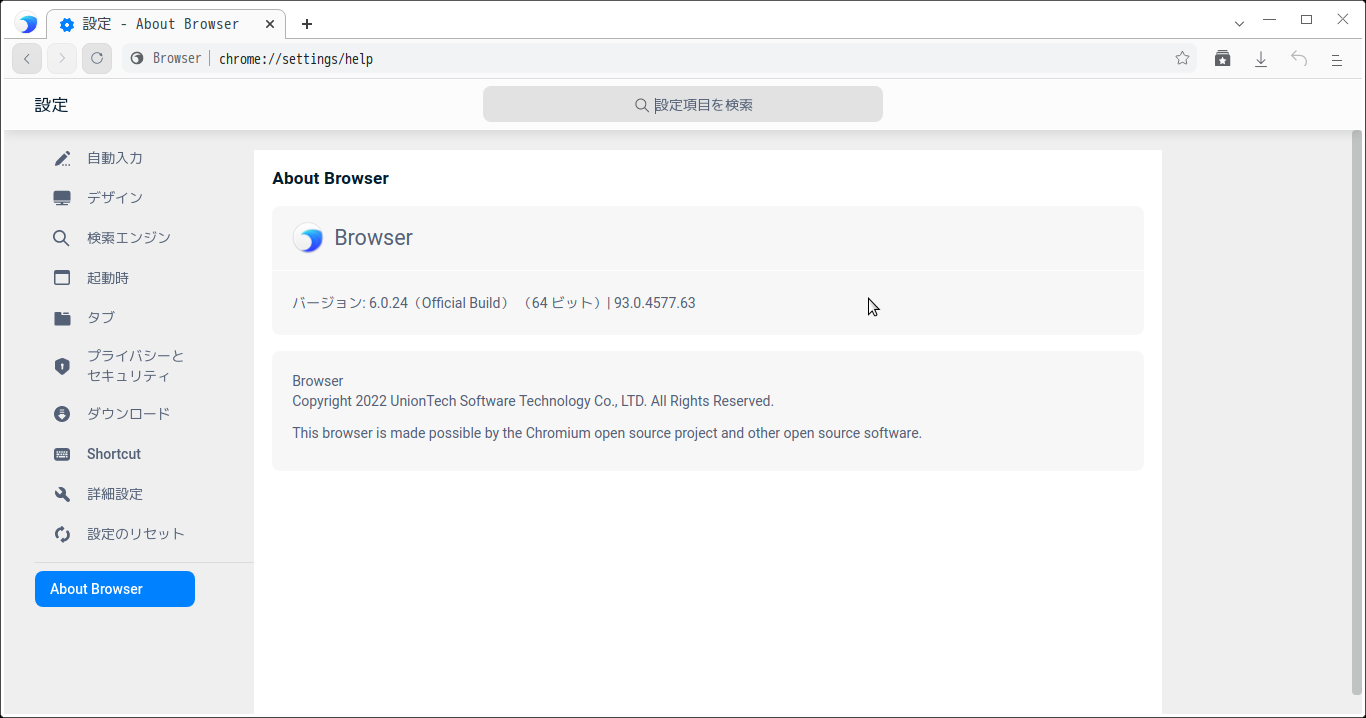
Task: Select the About Browser sidebar button
Action: tap(115, 589)
